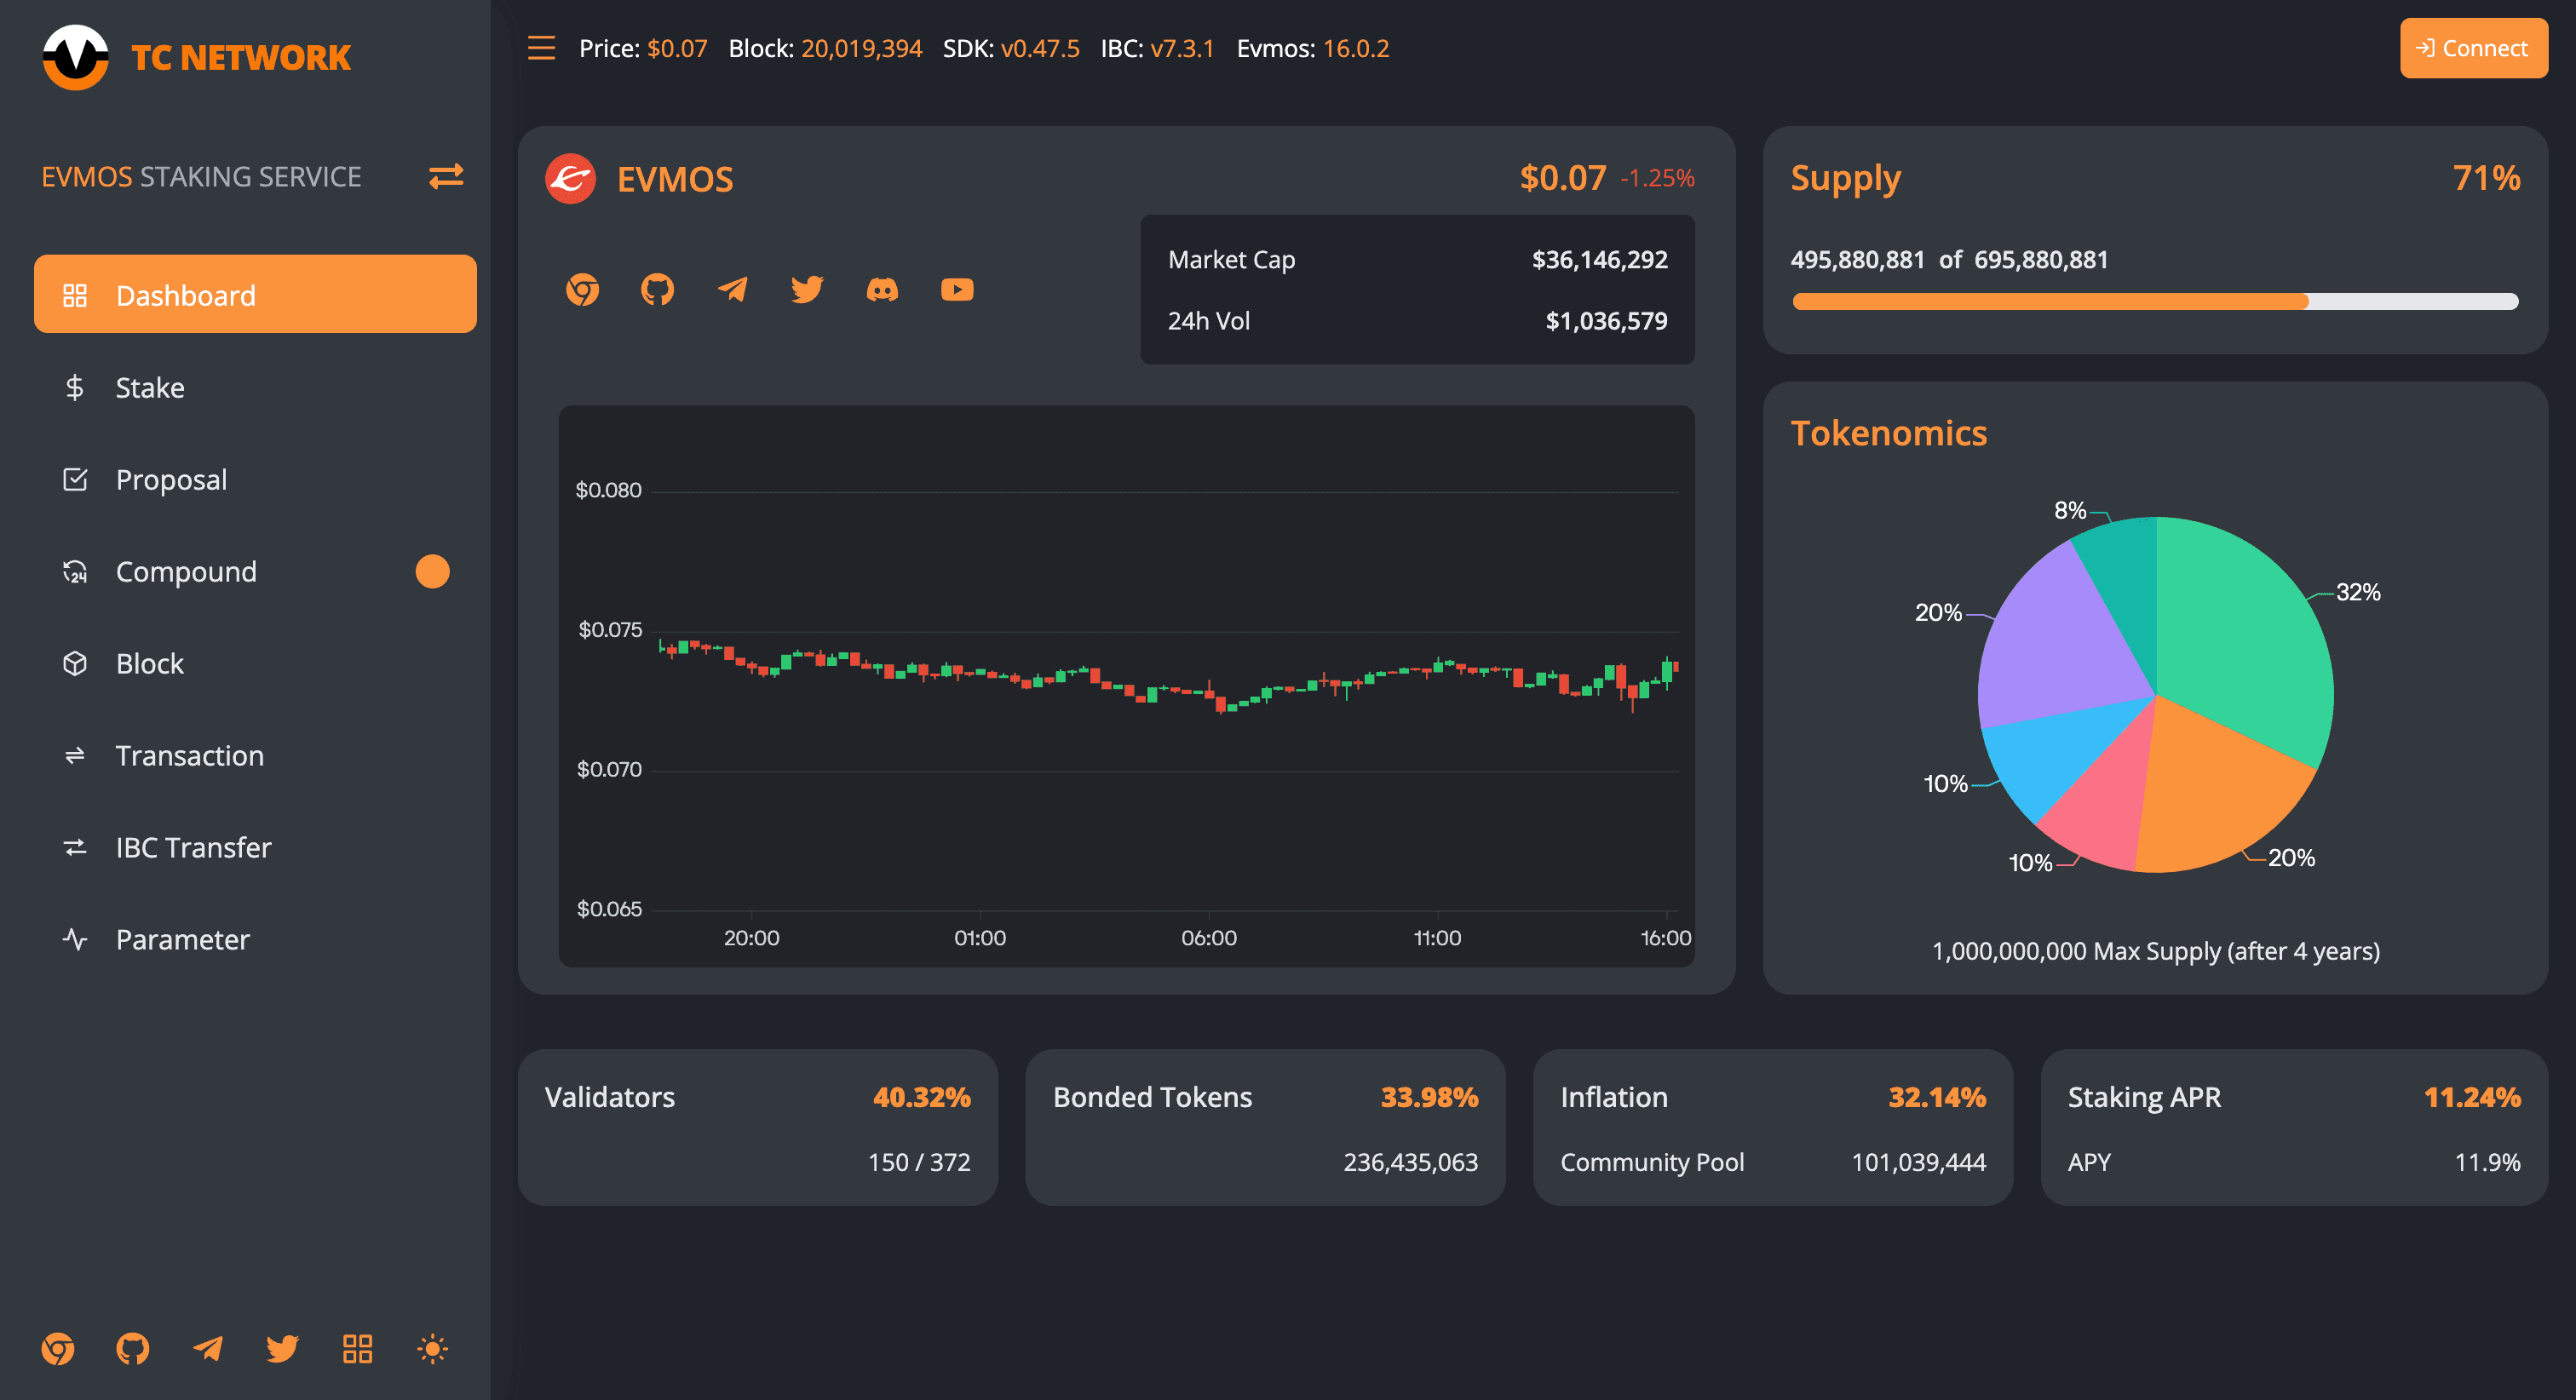This screenshot has width=2576, height=1400.
Task: Open sidebar footer grid apps icon
Action: pyautogui.click(x=358, y=1349)
